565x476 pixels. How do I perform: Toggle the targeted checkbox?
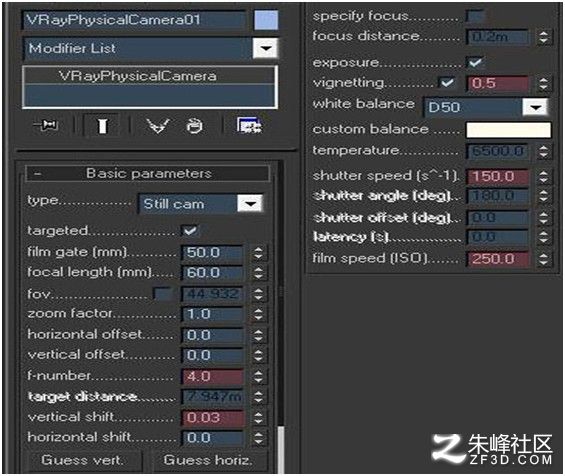pyautogui.click(x=190, y=231)
